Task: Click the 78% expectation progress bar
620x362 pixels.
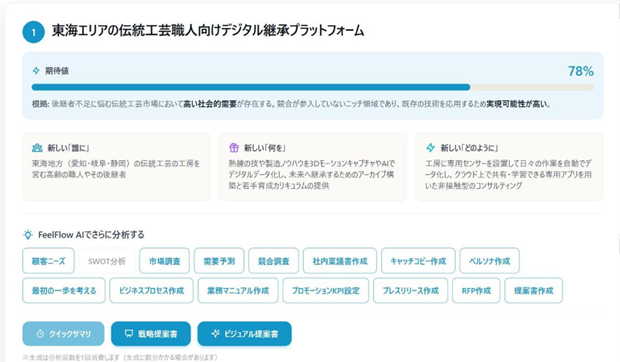Action: (312, 87)
